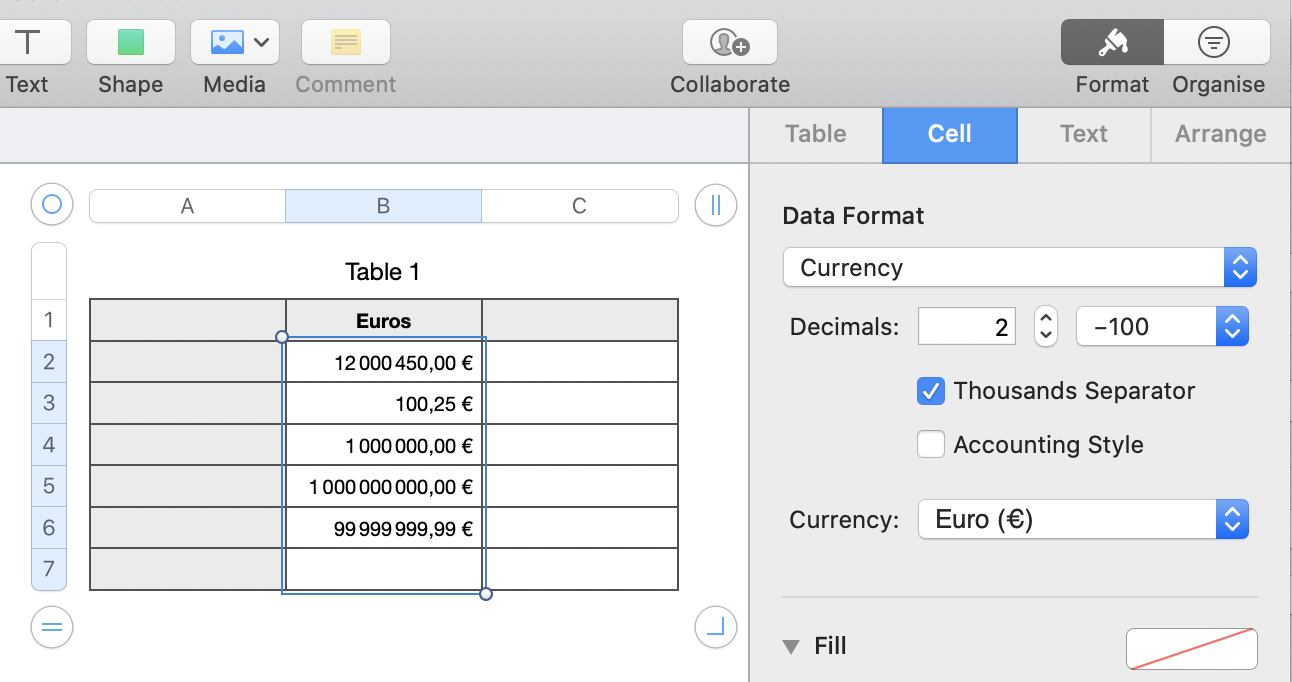Collapse the Fill section
1292x682 pixels.
click(791, 647)
